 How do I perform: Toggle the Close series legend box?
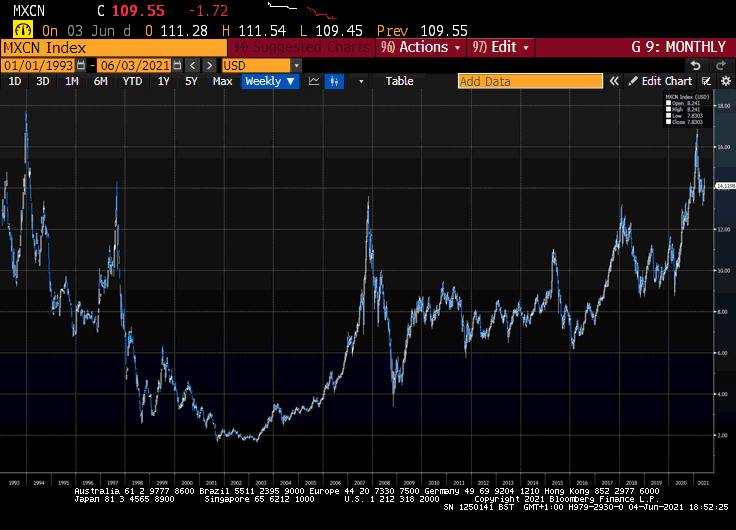click(669, 119)
